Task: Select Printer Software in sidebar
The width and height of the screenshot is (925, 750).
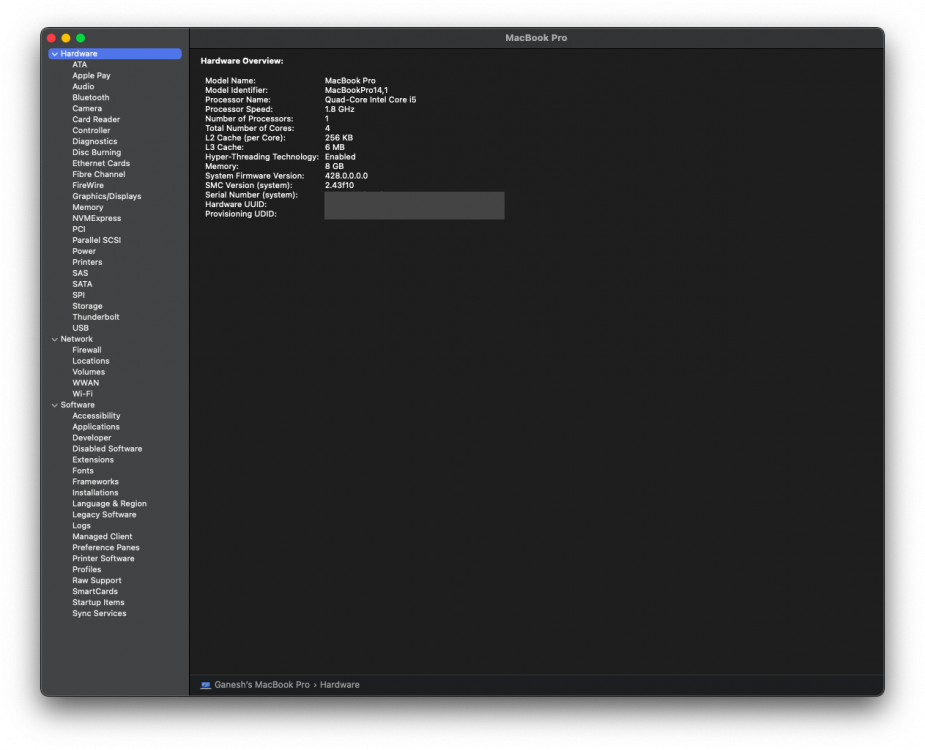Action: coord(103,559)
